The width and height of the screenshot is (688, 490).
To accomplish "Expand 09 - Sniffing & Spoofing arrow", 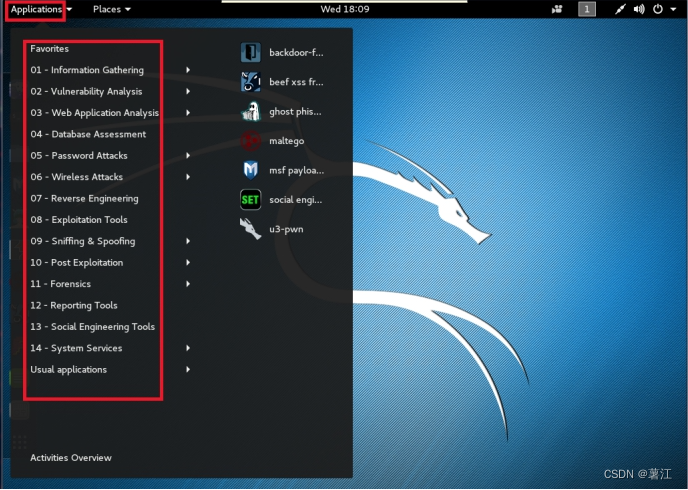I will coord(188,241).
